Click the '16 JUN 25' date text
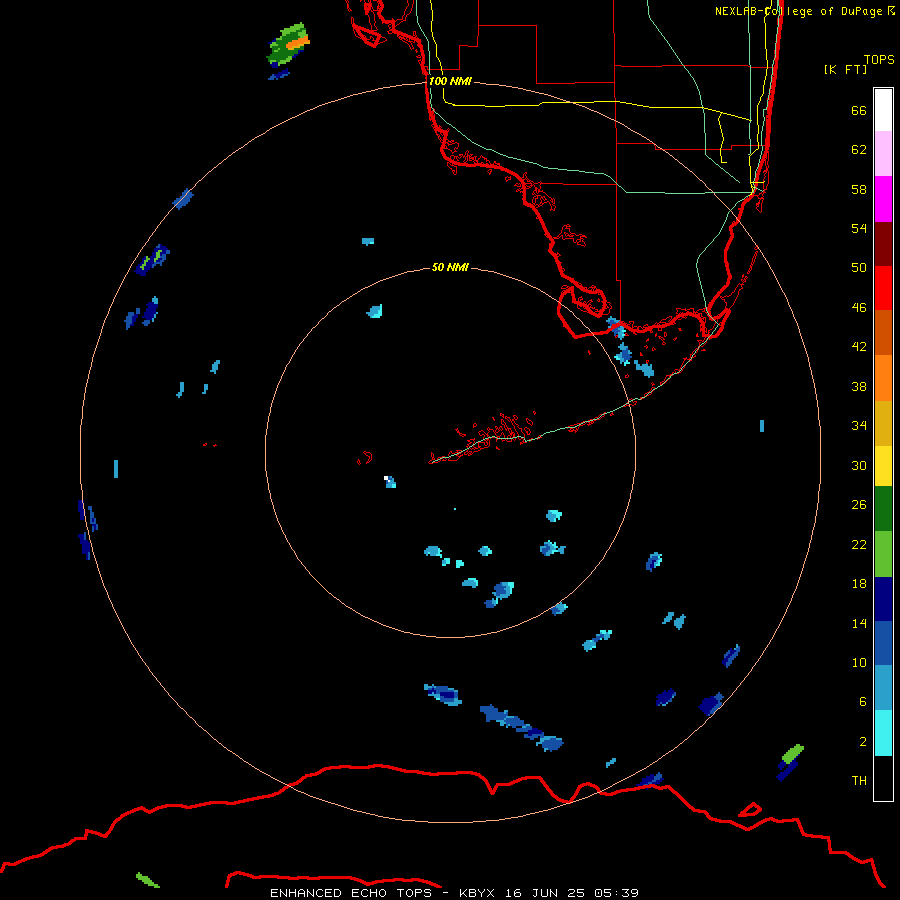 pos(545,893)
